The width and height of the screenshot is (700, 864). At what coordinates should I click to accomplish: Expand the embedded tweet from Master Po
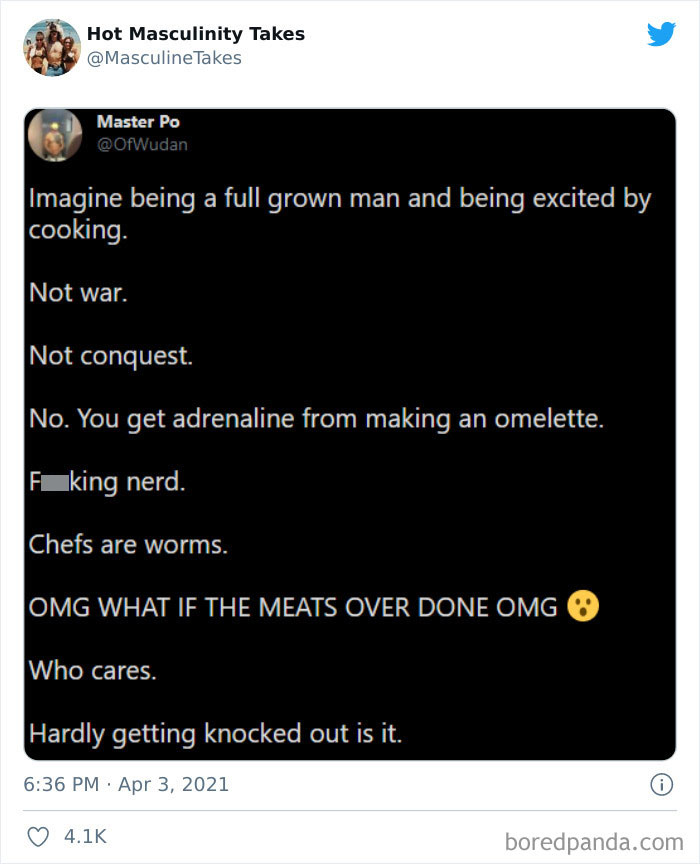point(350,430)
